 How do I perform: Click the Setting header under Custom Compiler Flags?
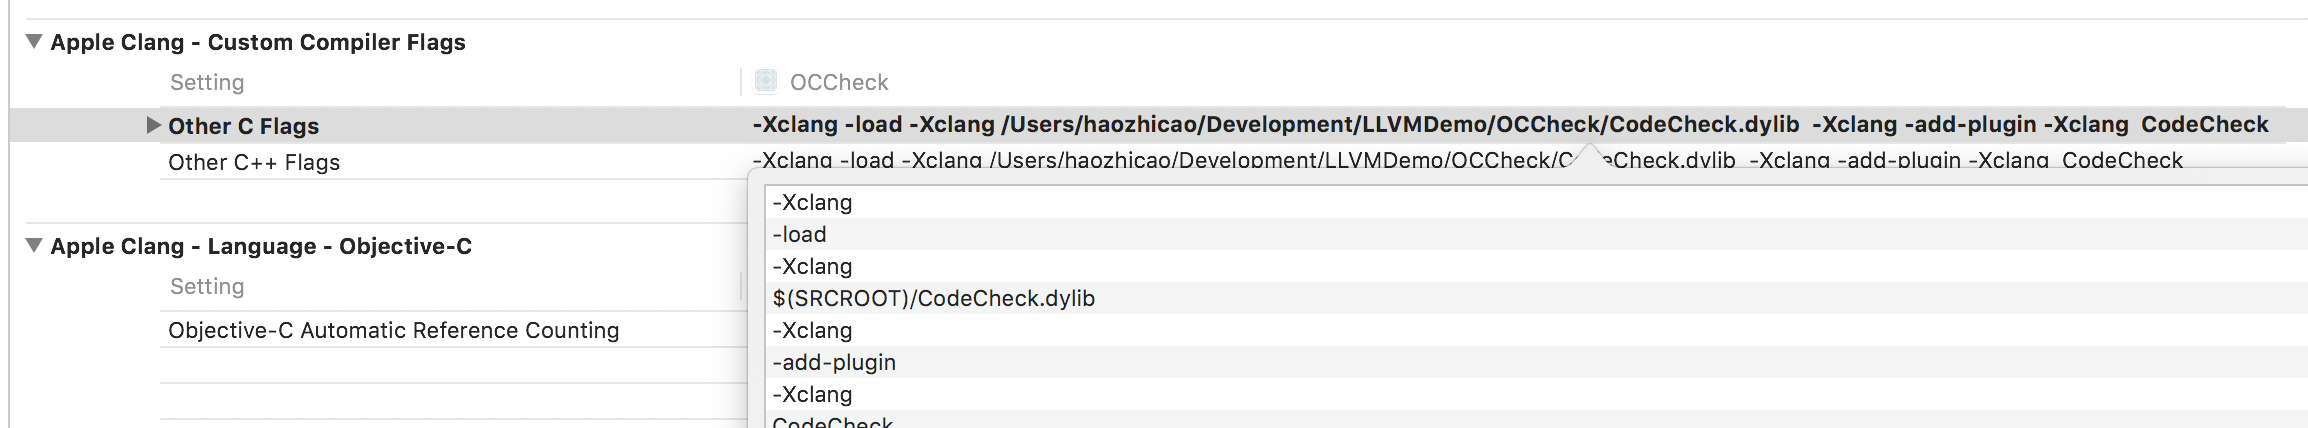[207, 82]
